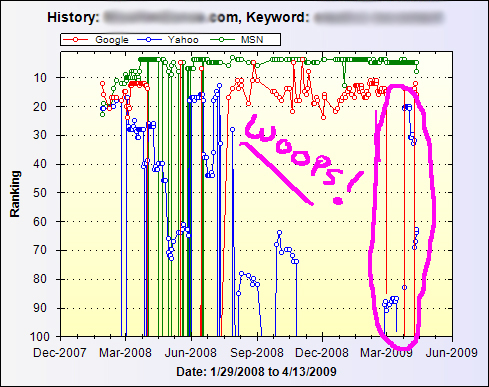The width and height of the screenshot is (489, 387).
Task: Click the Sep-2008 x-axis label
Action: click(x=257, y=353)
